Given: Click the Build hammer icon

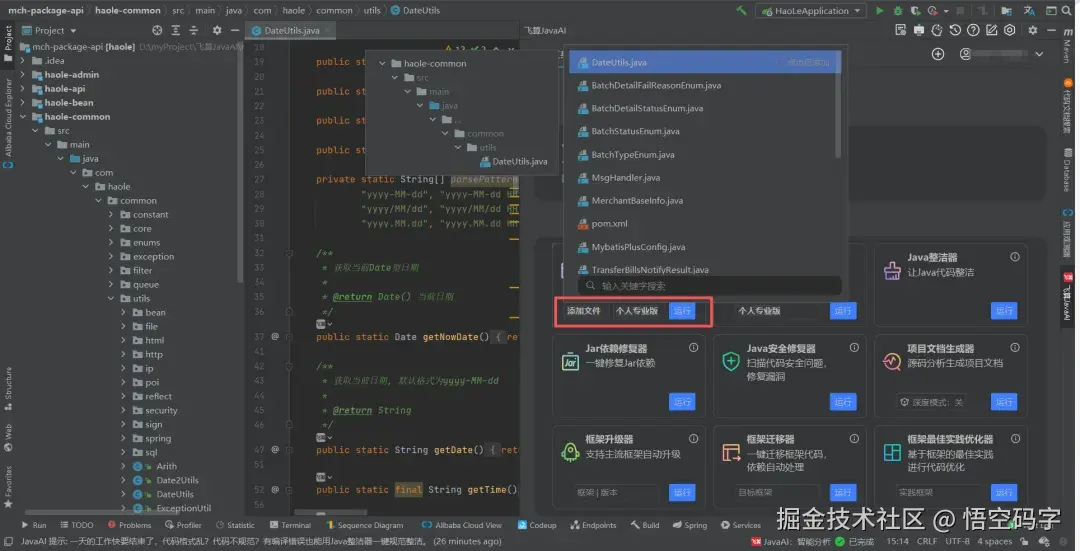Looking at the screenshot, I should click(x=741, y=10).
